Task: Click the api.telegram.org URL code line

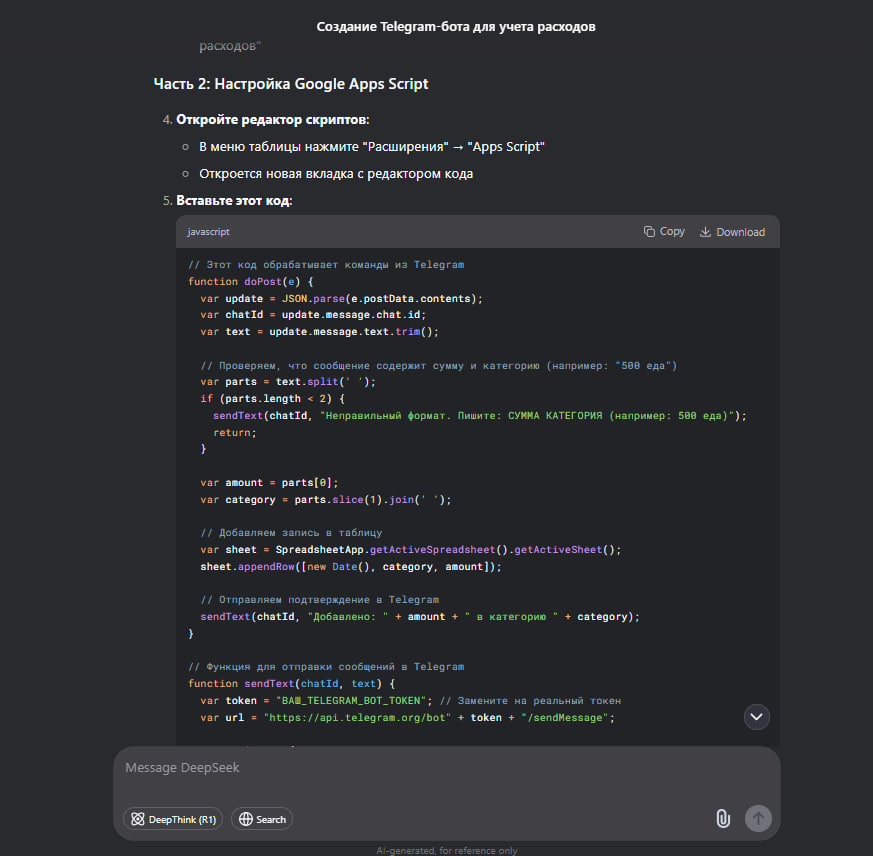Action: click(408, 718)
